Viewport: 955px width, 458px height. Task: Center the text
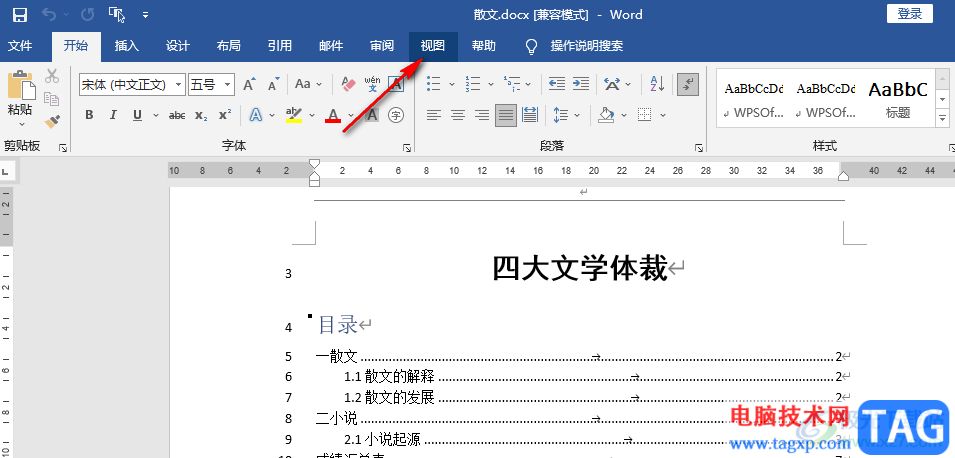(457, 114)
